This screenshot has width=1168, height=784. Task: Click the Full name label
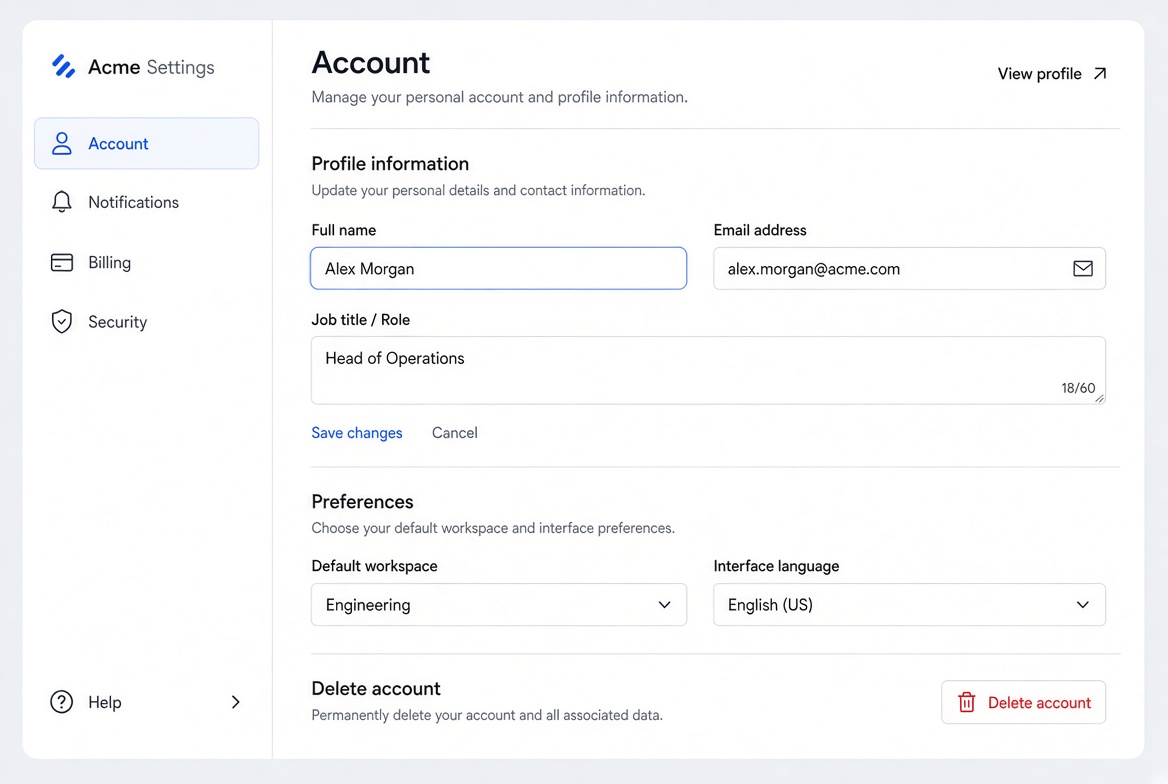343,230
